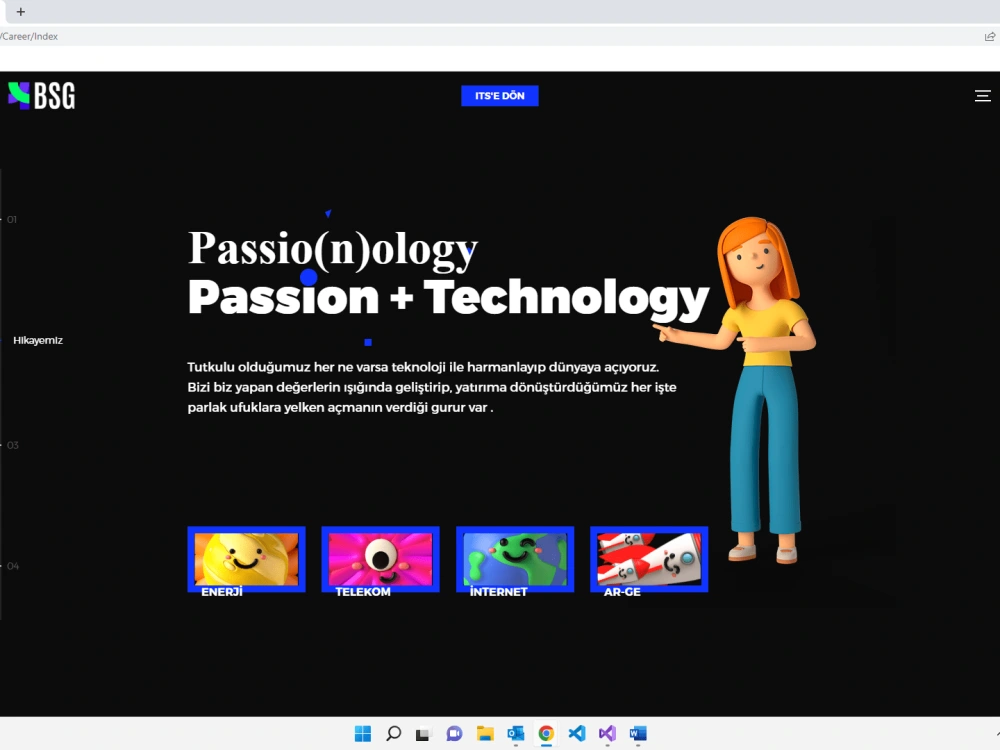Open Visual Studio from taskbar
The height and width of the screenshot is (750, 1000).
[607, 733]
